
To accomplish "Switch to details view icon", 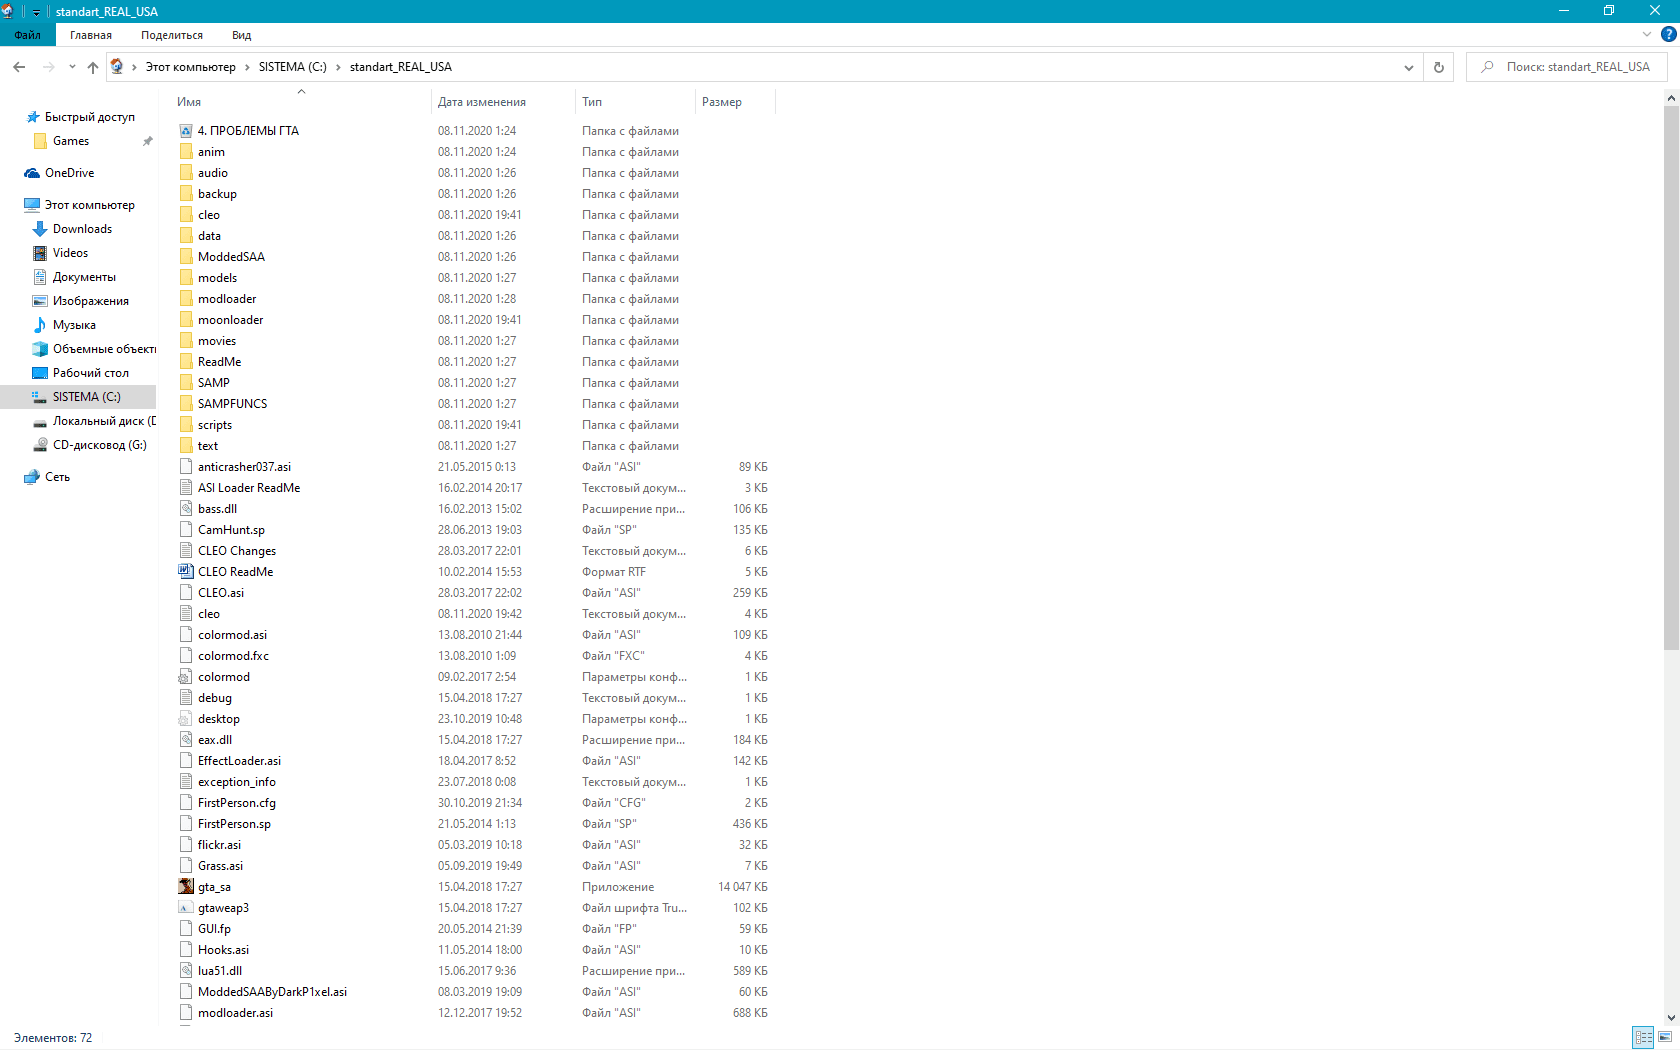I will click(1643, 1038).
